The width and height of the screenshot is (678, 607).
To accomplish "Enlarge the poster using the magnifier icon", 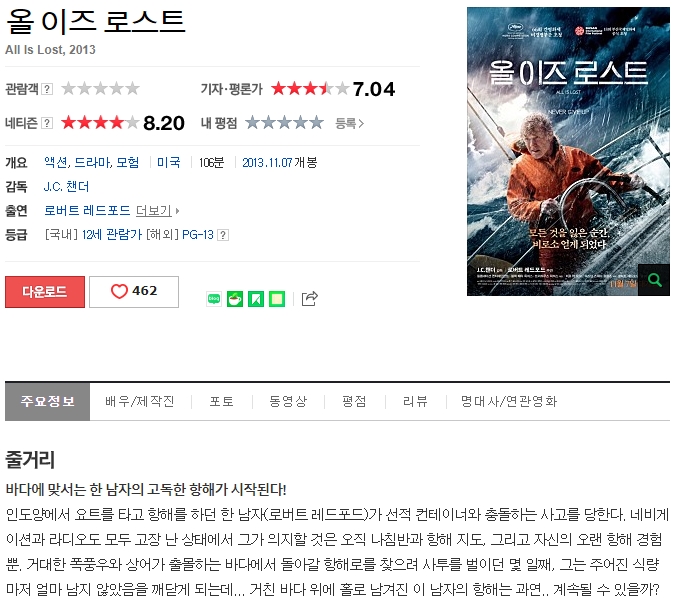I will point(654,280).
